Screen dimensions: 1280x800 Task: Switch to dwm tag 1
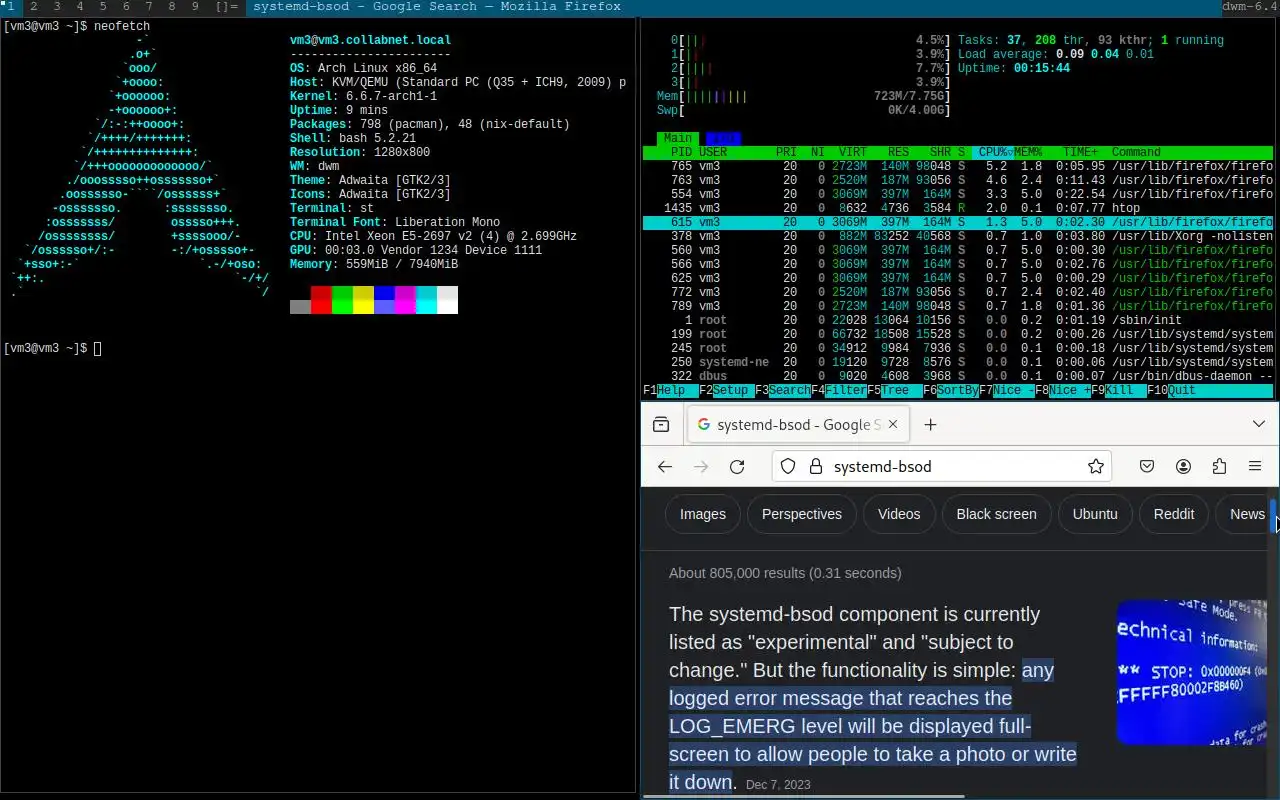(11, 6)
